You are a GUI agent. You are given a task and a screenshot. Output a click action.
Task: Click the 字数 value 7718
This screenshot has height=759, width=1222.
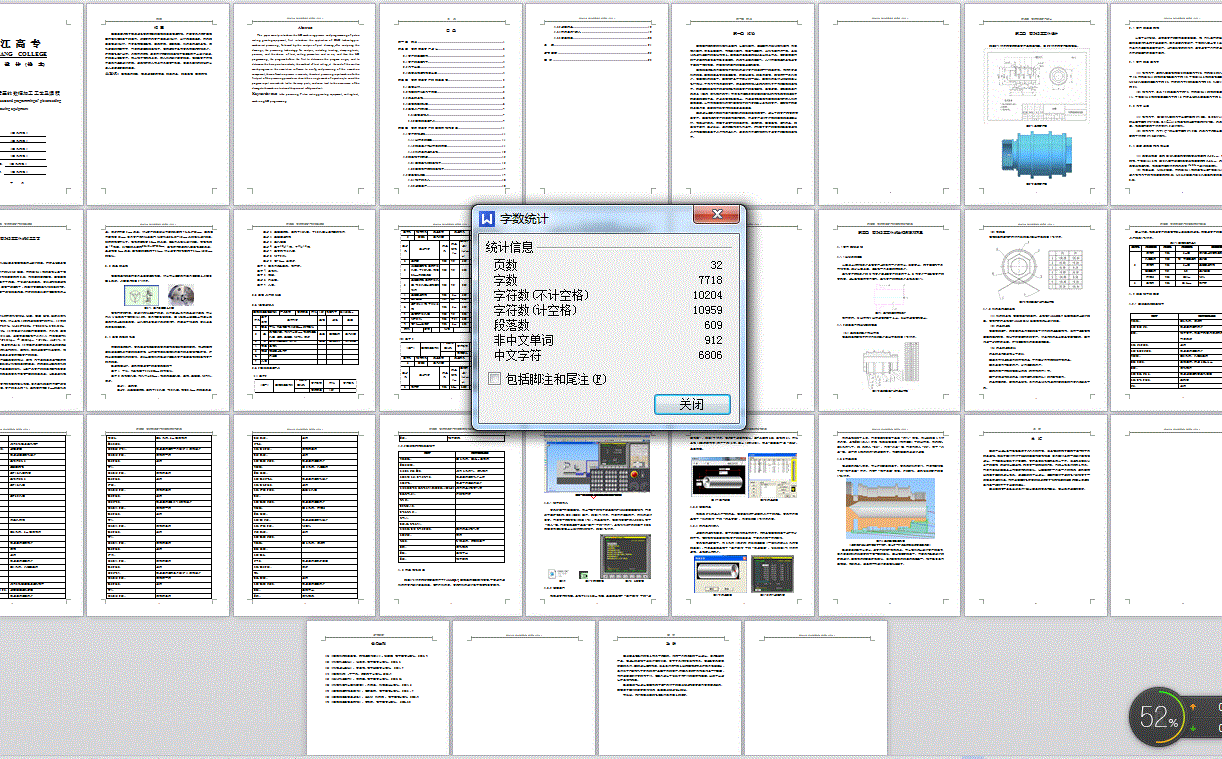[709, 280]
